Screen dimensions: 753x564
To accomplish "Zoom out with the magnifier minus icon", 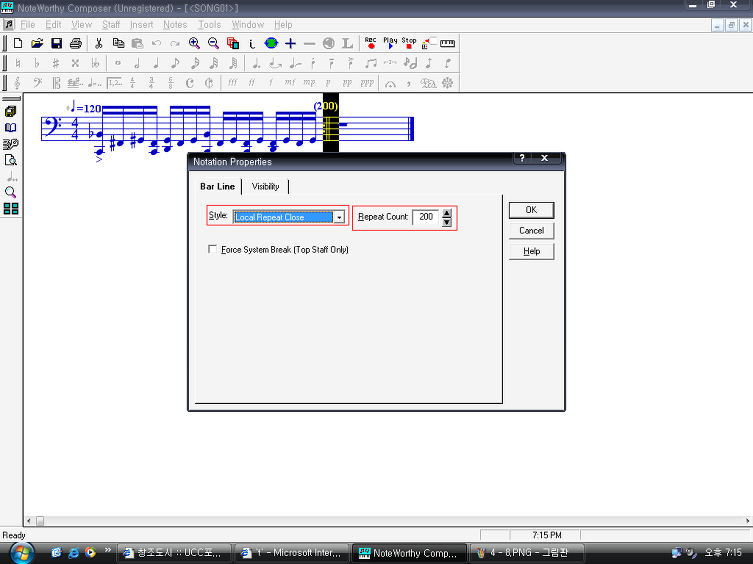I will (x=214, y=43).
